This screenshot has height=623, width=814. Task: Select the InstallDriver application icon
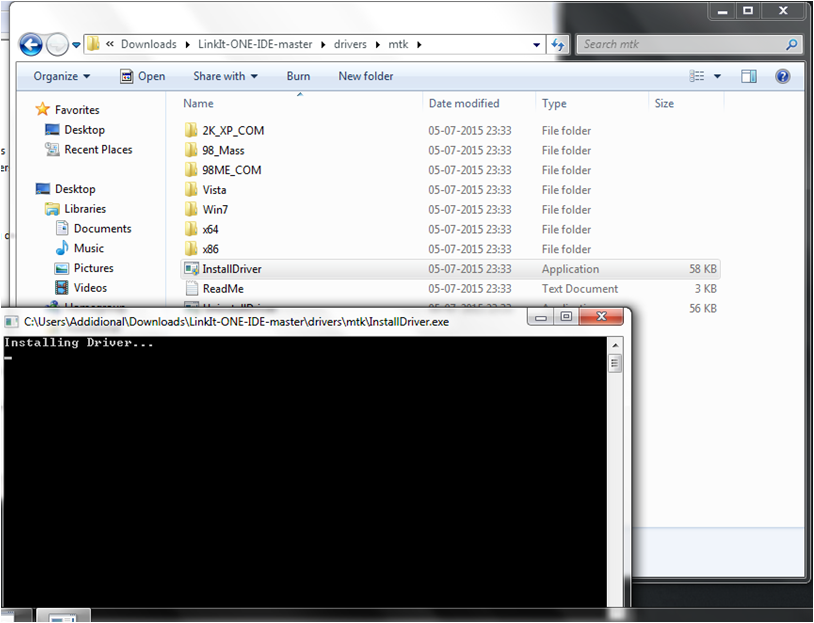pyautogui.click(x=192, y=268)
